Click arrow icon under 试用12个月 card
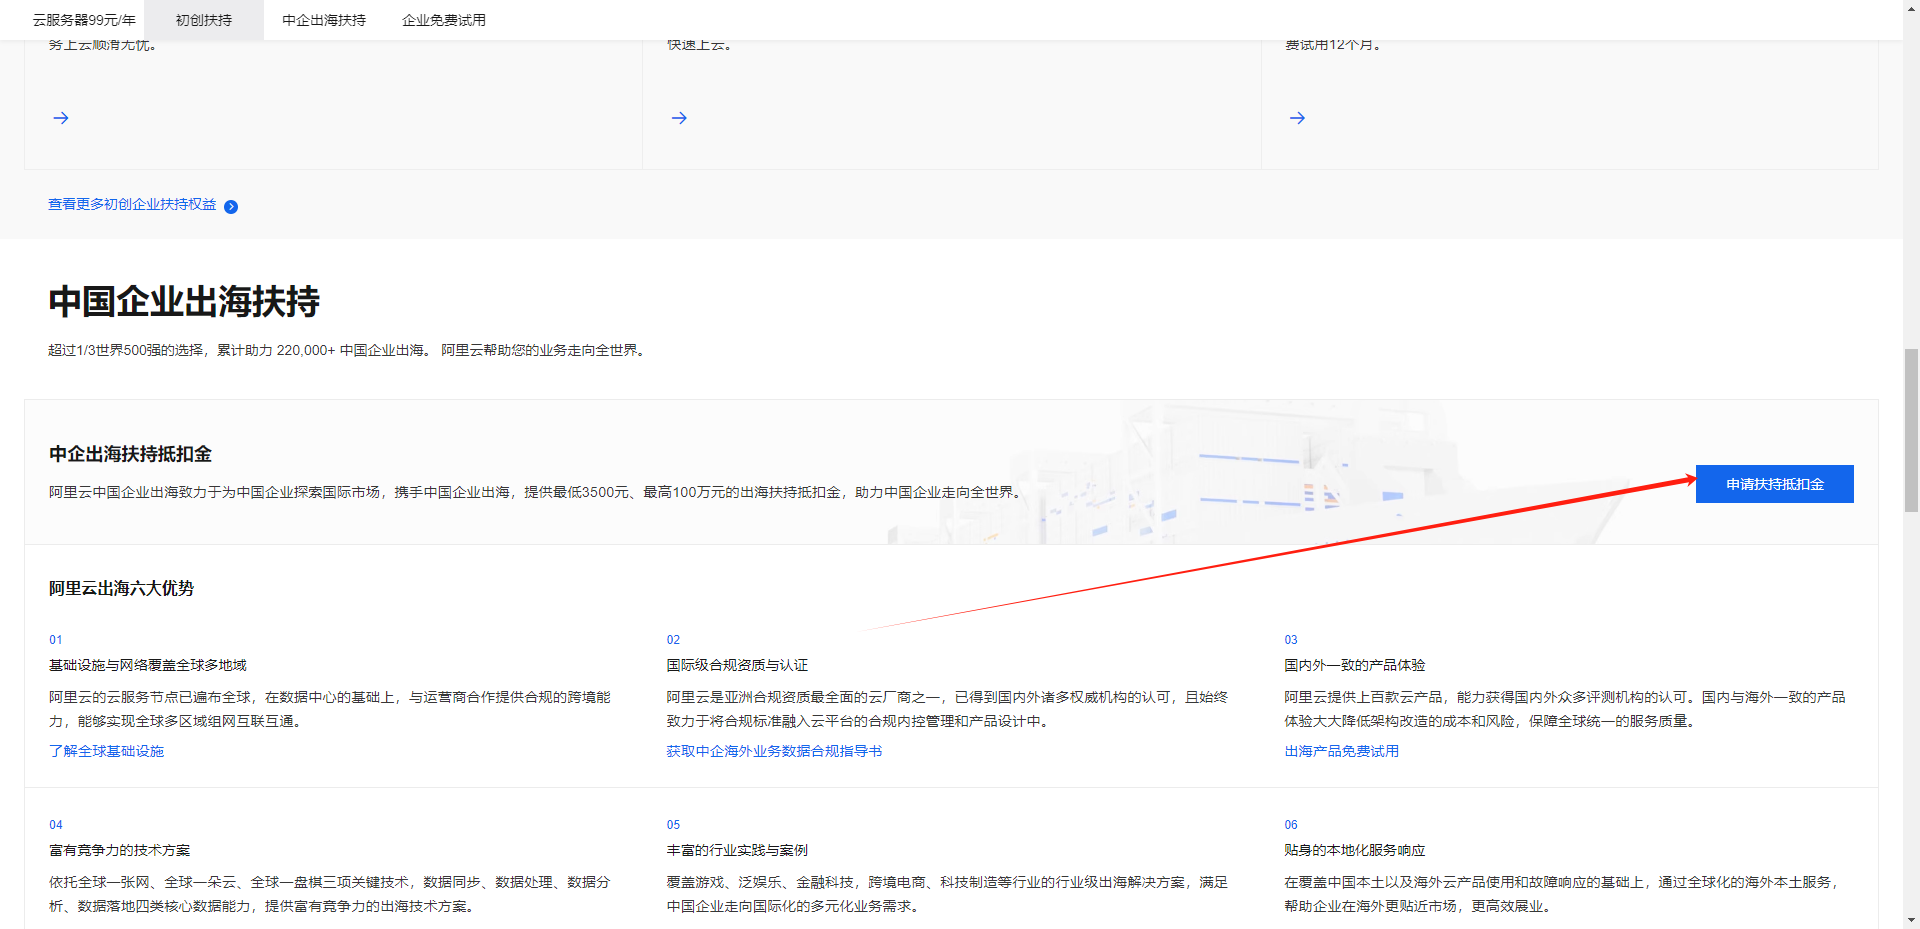1920x929 pixels. pos(1297,118)
